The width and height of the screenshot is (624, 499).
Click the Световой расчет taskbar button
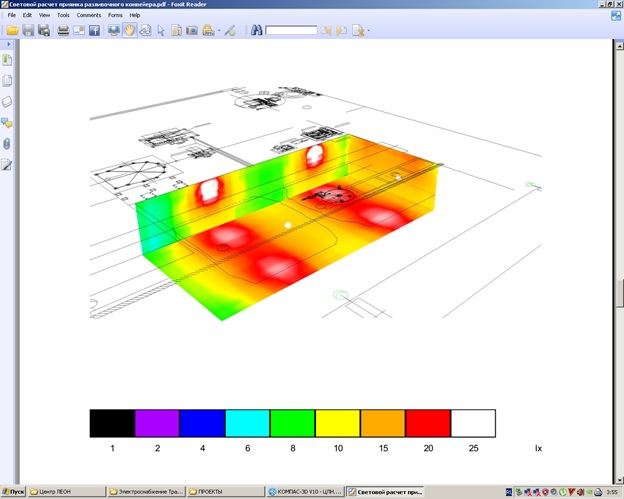[385, 492]
